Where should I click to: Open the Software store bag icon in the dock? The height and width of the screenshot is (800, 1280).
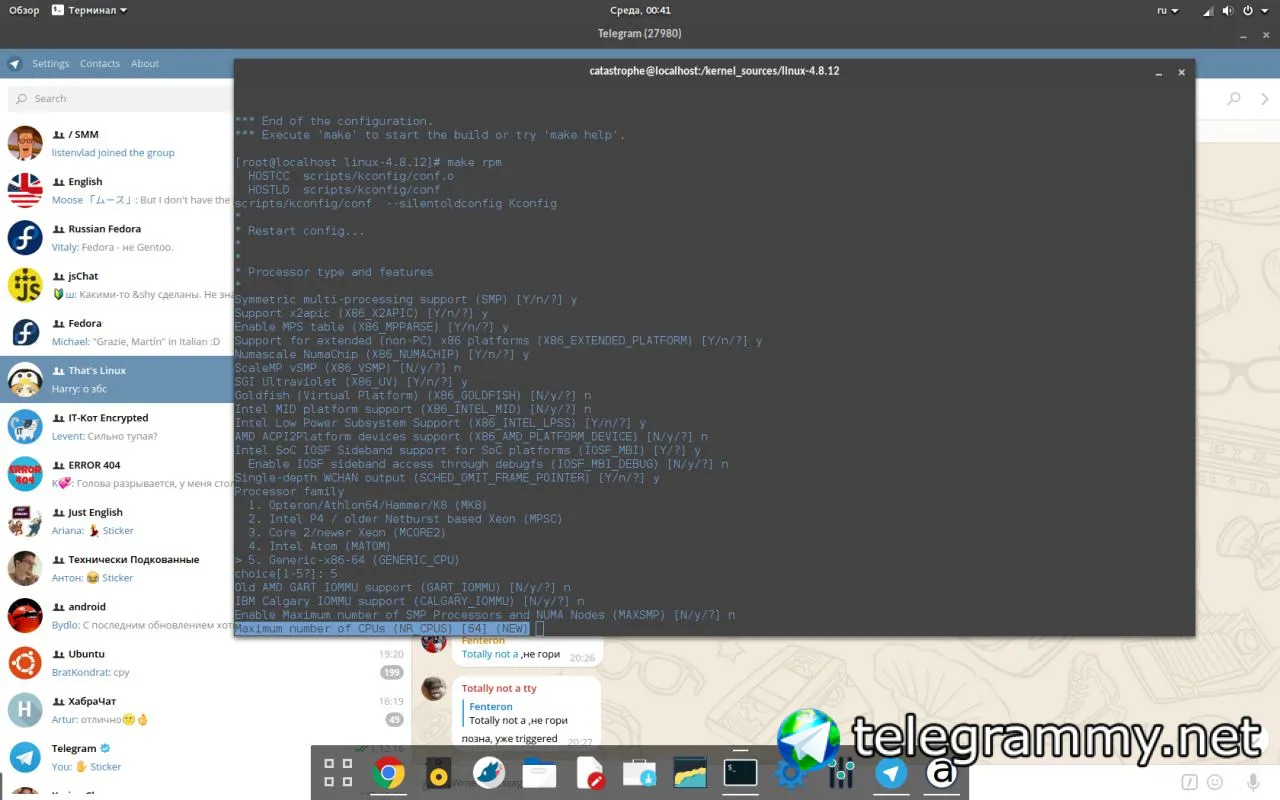pos(639,773)
